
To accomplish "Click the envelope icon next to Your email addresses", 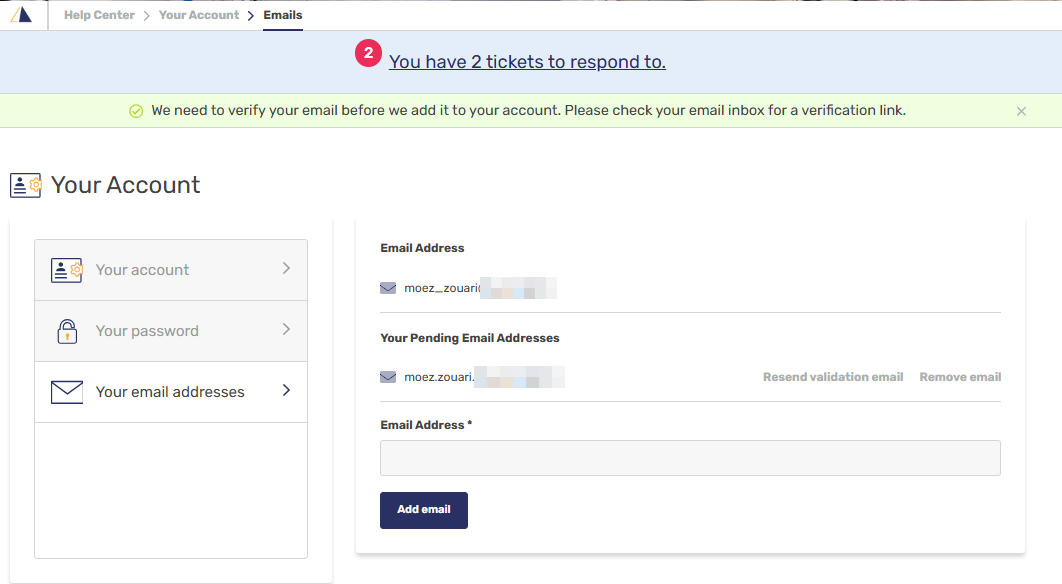I will pyautogui.click(x=66, y=391).
